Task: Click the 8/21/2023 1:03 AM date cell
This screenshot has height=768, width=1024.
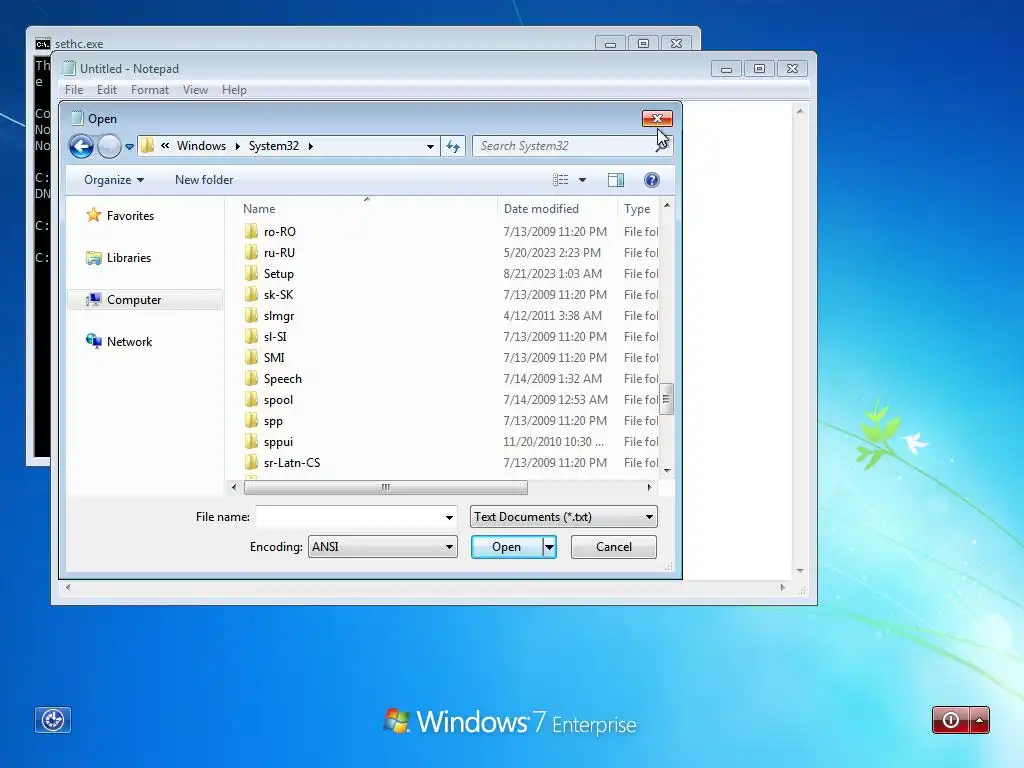Action: click(x=552, y=274)
